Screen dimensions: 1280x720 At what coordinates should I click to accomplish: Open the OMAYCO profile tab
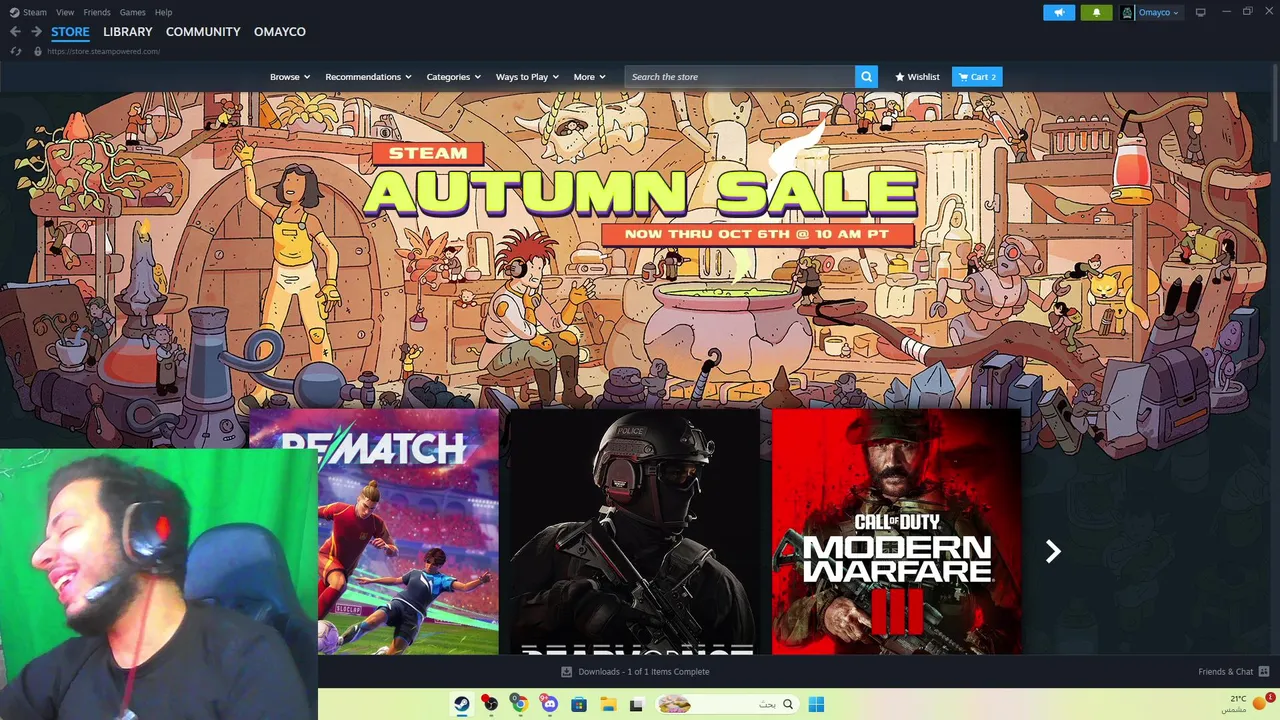[x=280, y=32]
